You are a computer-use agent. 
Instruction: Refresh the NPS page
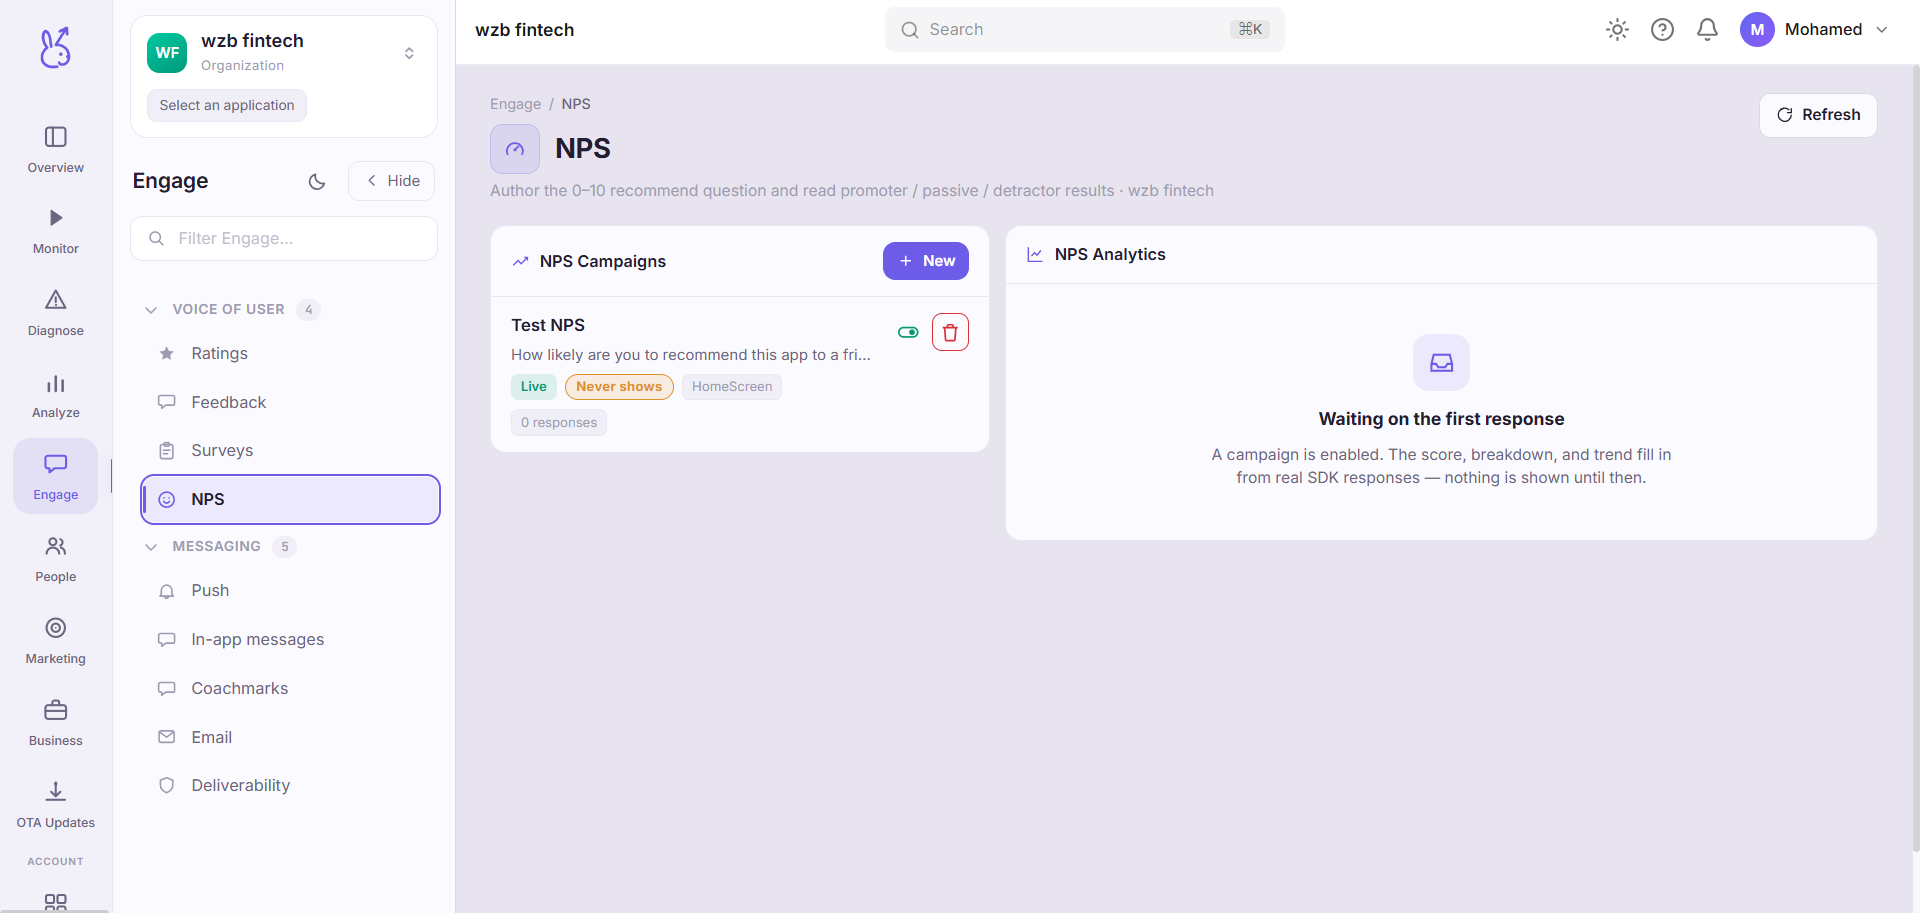(1818, 115)
